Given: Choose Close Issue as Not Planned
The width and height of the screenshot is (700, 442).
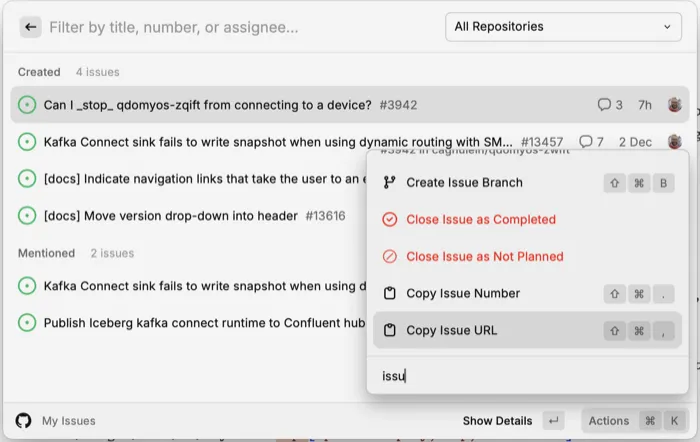Looking at the screenshot, I should coord(484,257).
